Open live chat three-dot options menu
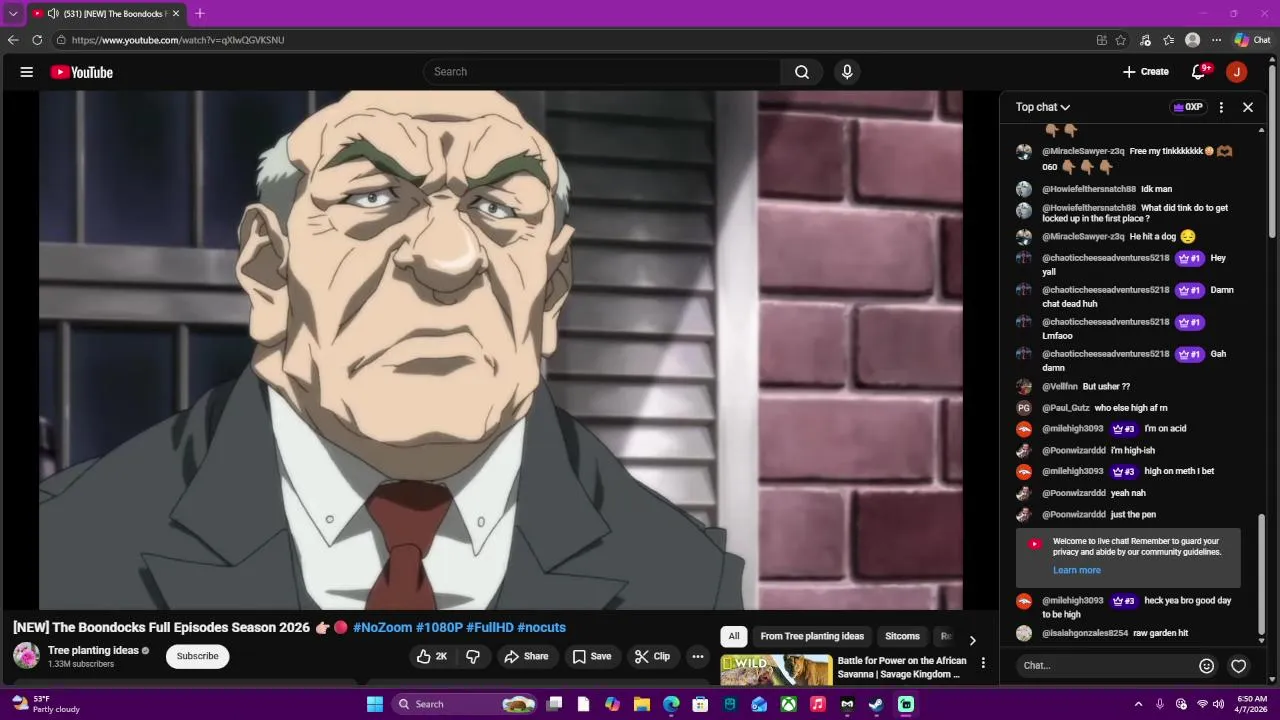The width and height of the screenshot is (1280, 720). pyautogui.click(x=1221, y=107)
